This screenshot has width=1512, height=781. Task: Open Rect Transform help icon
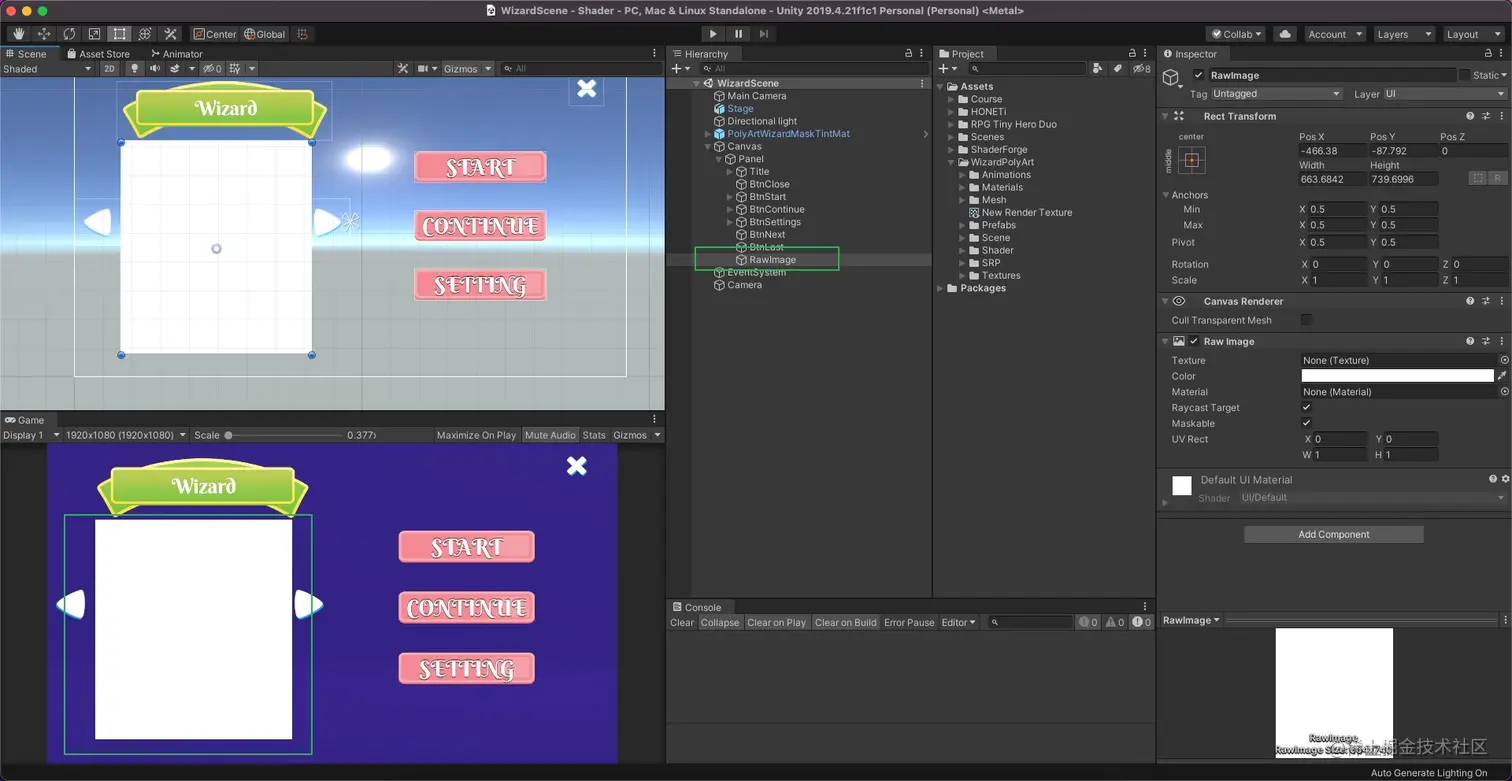1470,116
